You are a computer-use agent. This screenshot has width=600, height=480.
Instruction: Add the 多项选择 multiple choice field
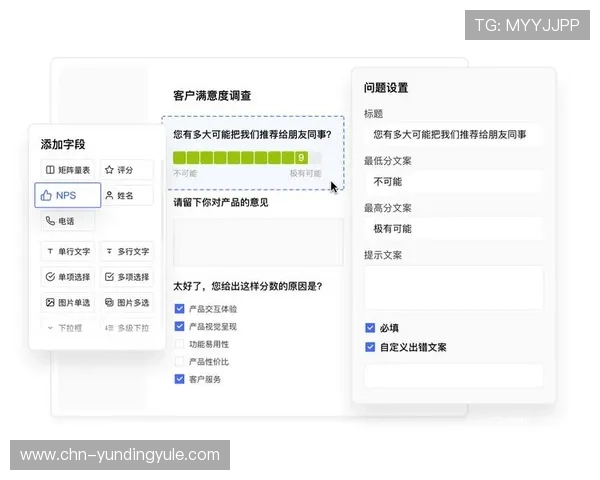(127, 277)
